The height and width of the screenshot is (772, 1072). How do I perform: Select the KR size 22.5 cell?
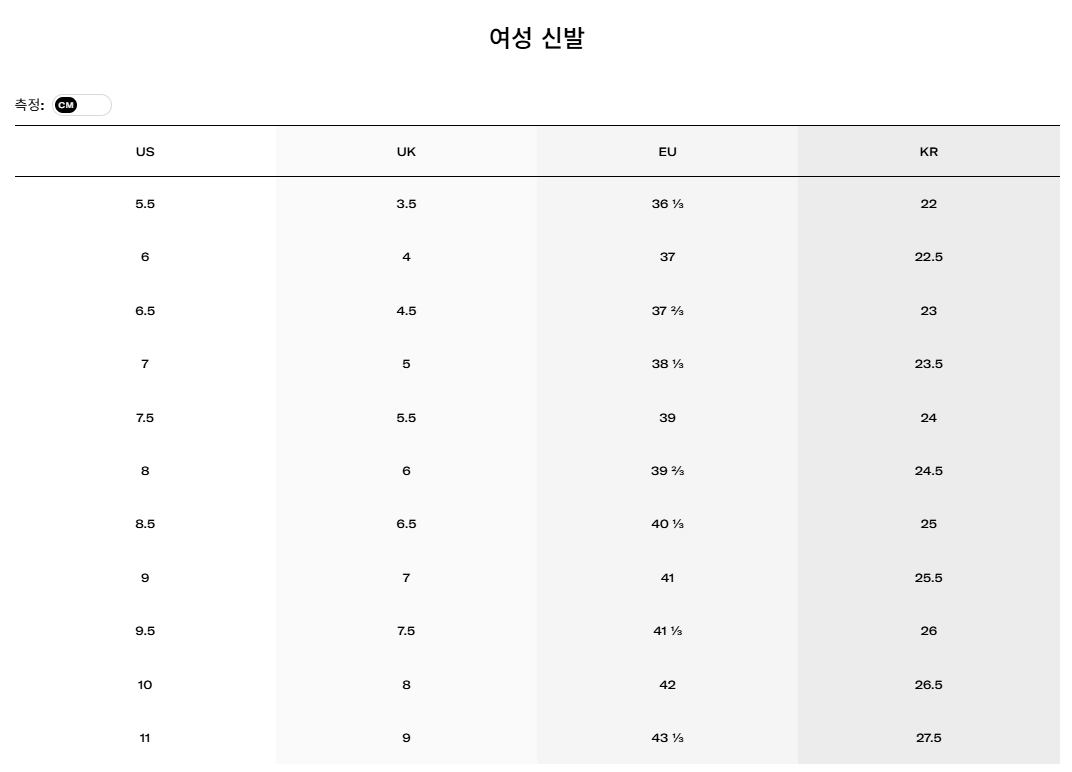[x=928, y=257]
